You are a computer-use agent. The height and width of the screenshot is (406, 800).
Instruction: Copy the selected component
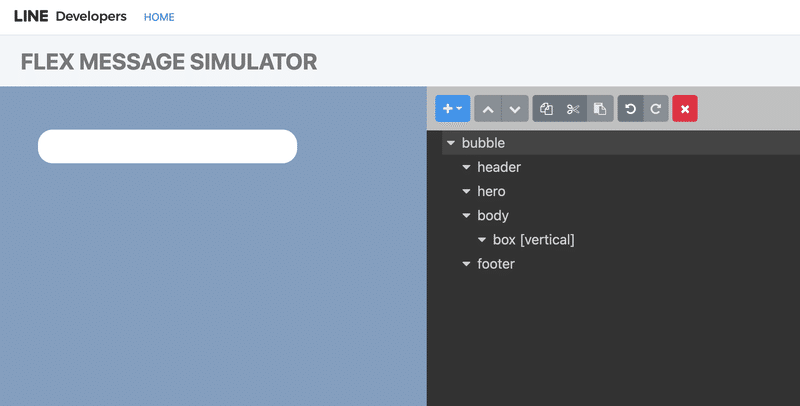point(546,109)
